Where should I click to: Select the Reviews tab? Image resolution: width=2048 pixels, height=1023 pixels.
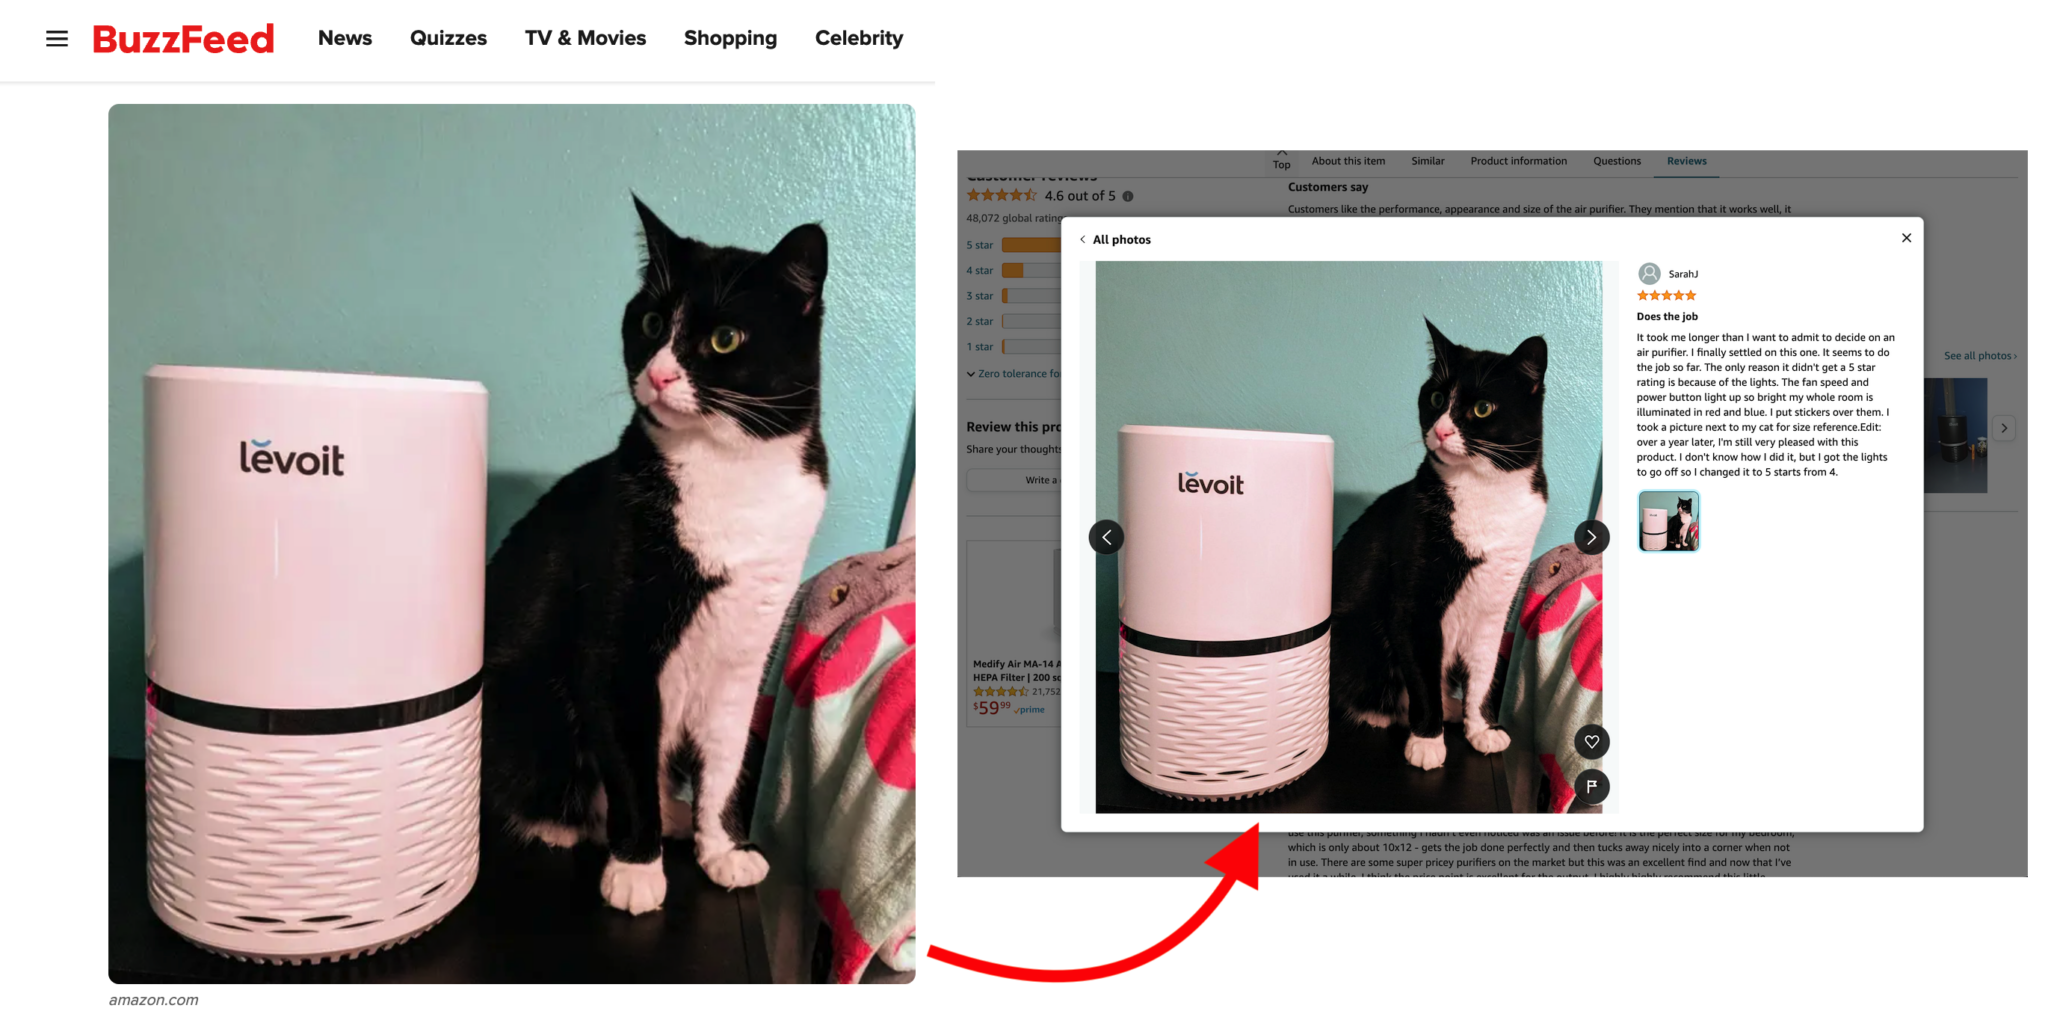(x=1686, y=160)
